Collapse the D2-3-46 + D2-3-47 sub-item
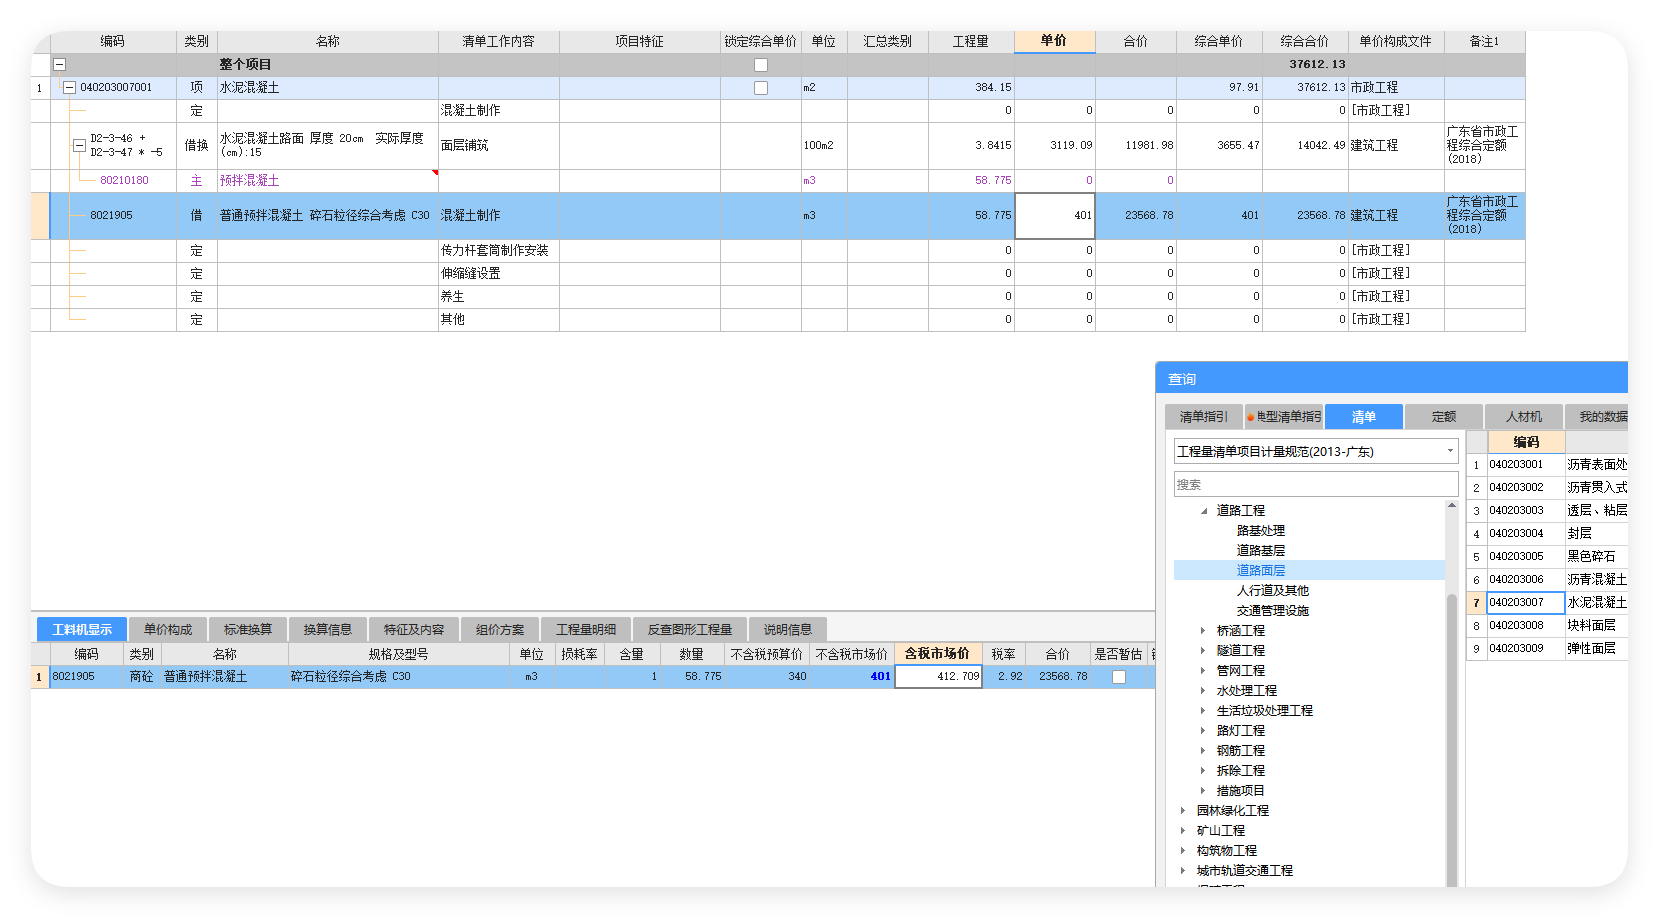The height and width of the screenshot is (918, 1659). (79, 146)
